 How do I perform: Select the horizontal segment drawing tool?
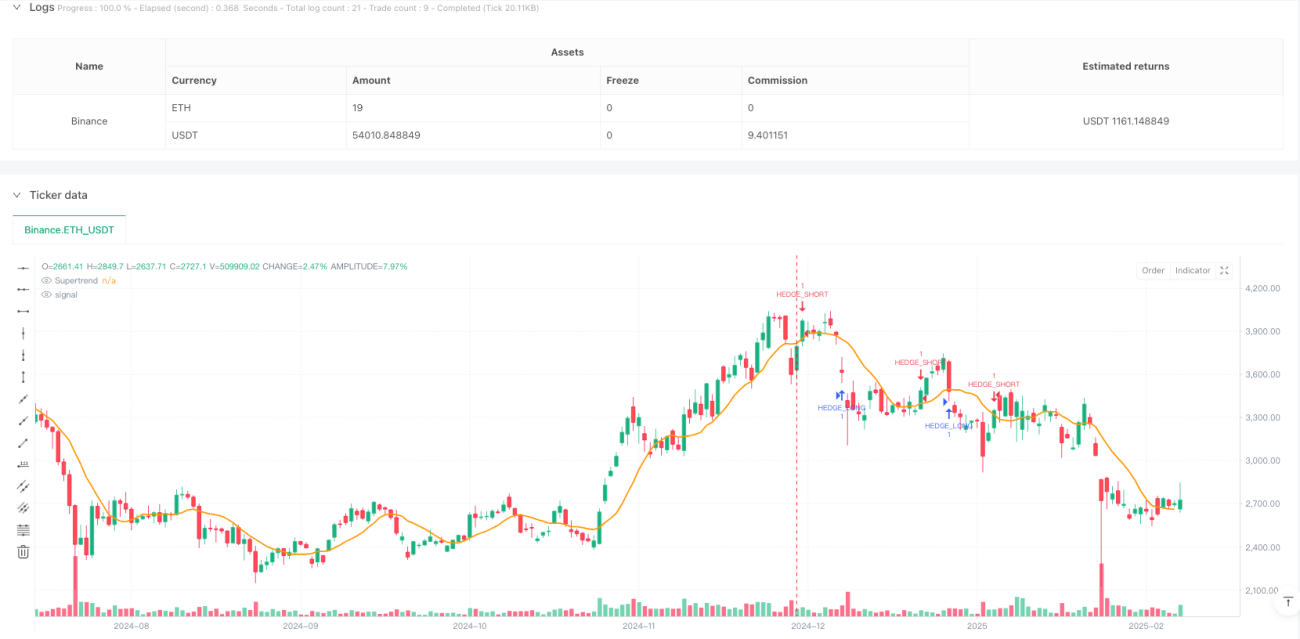coord(24,311)
